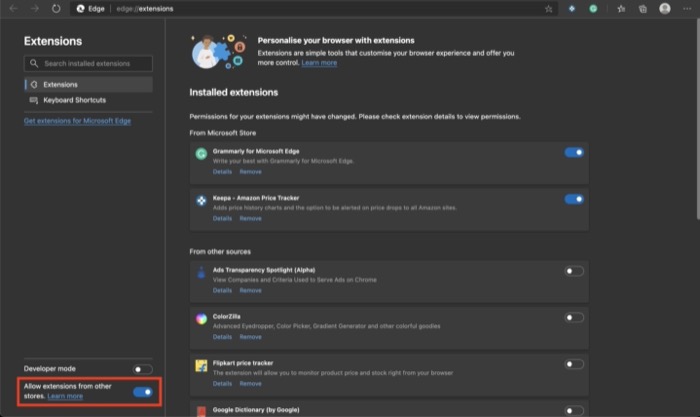Open Details for Keepa
The image size is (700, 417).
(222, 218)
